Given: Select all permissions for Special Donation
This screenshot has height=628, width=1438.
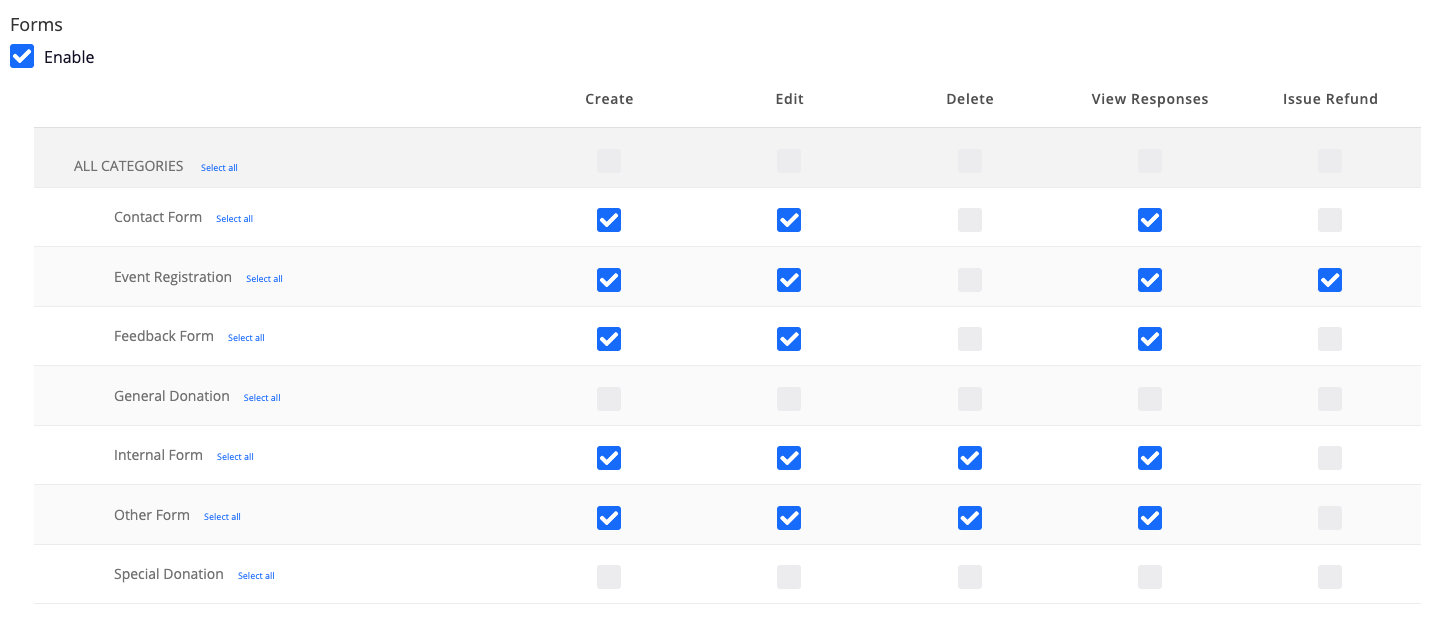Looking at the screenshot, I should click(255, 575).
